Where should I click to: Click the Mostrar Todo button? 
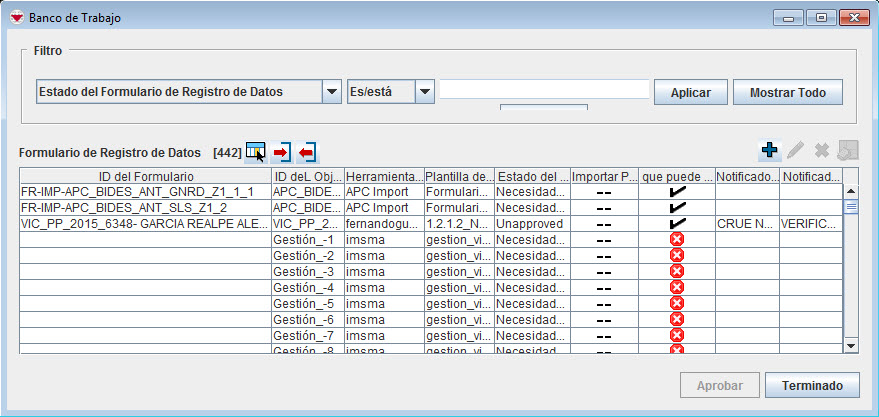pyautogui.click(x=788, y=92)
